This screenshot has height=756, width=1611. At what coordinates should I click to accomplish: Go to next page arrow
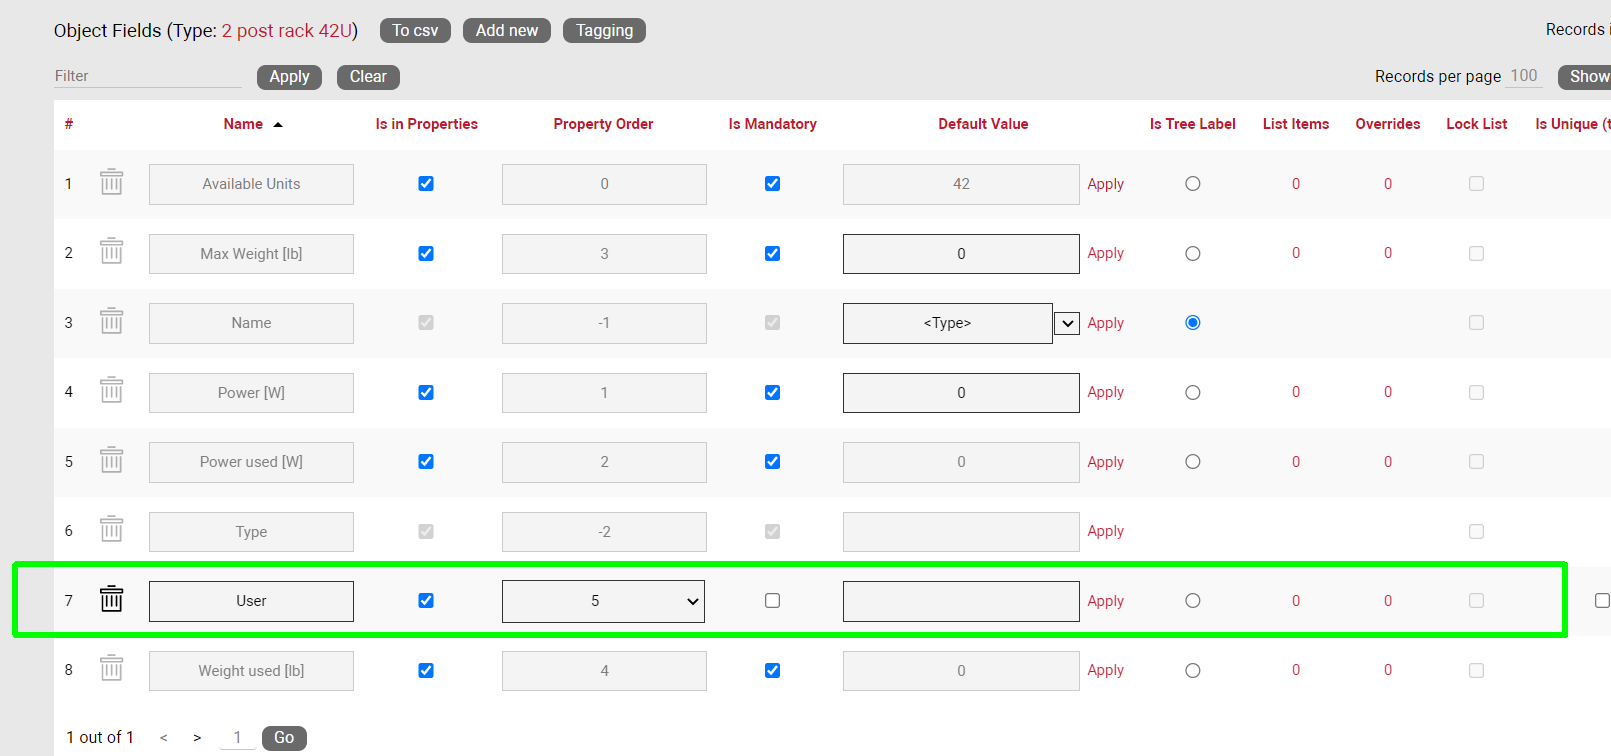[x=197, y=738]
